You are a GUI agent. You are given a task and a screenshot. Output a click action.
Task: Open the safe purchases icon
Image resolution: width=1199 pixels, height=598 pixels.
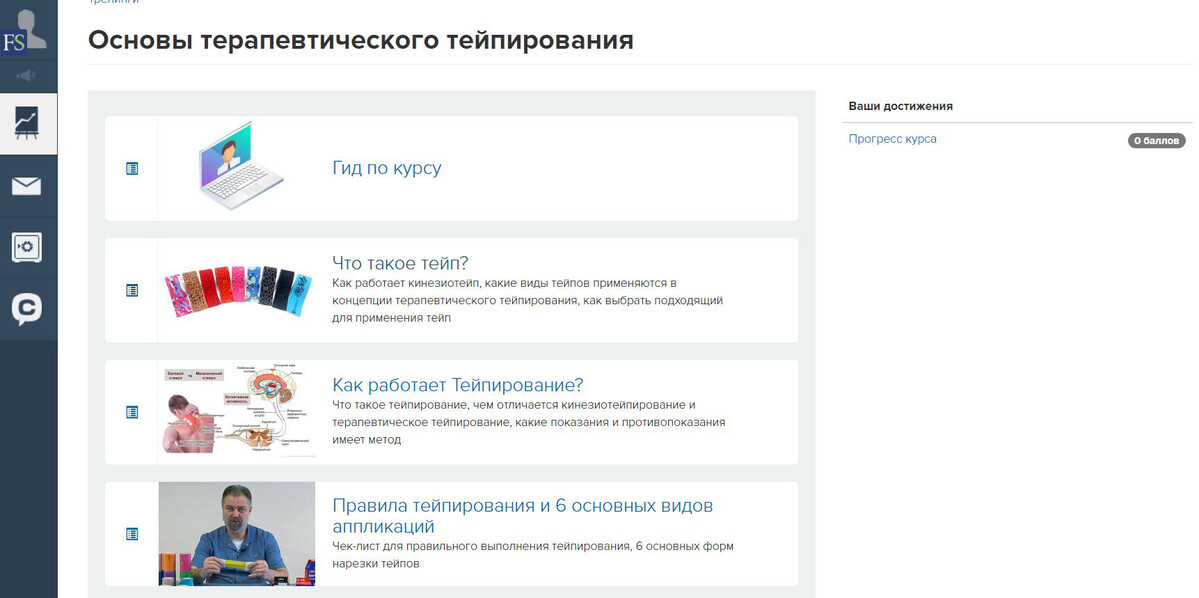28,248
